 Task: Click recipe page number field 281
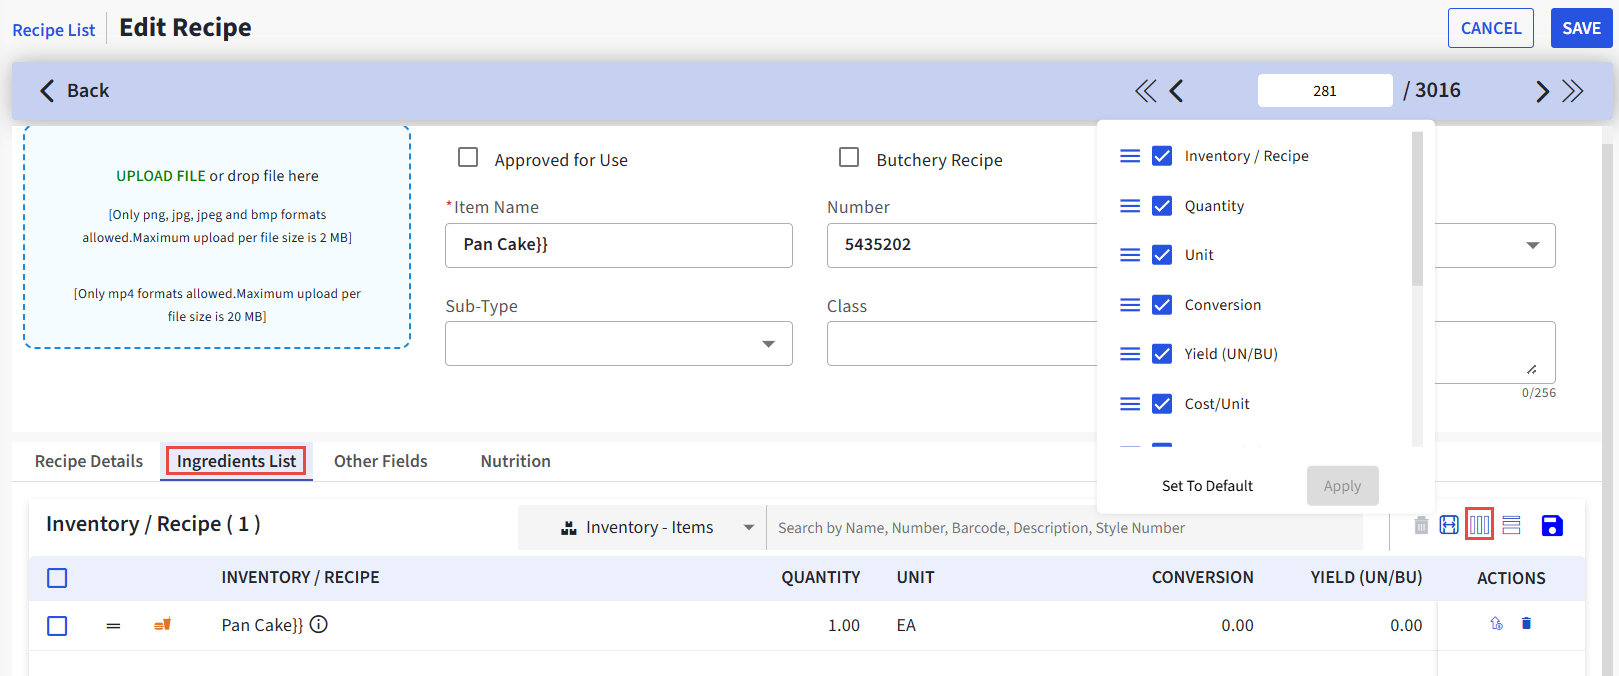click(x=1325, y=90)
